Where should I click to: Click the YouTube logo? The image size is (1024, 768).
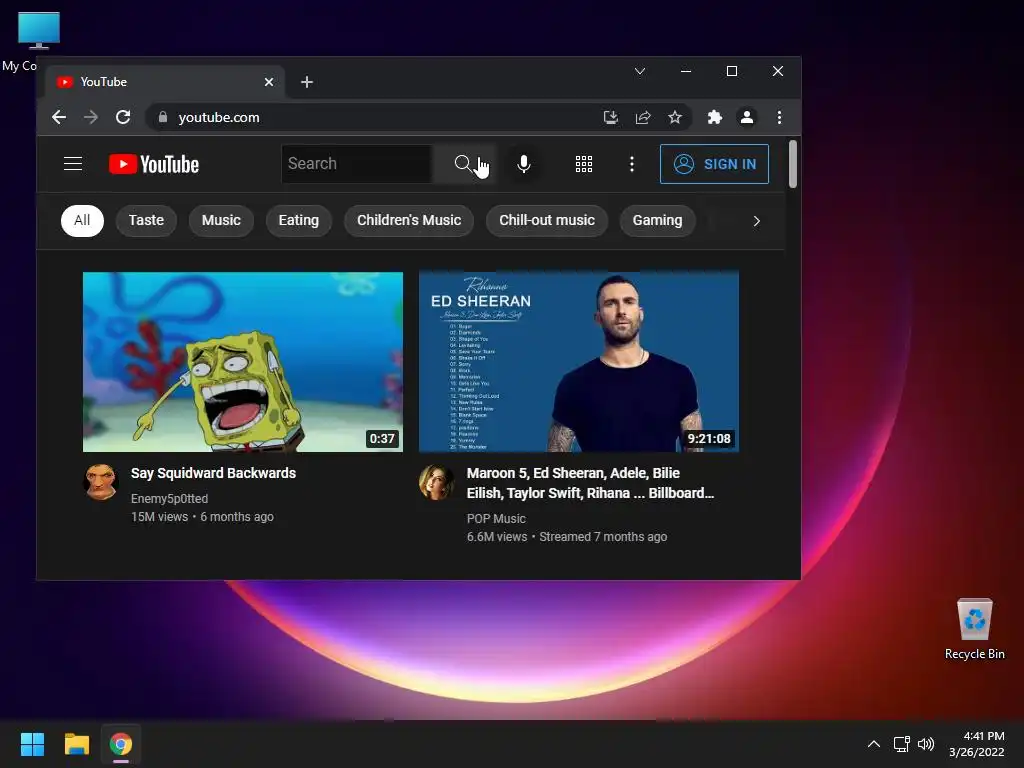coord(153,164)
